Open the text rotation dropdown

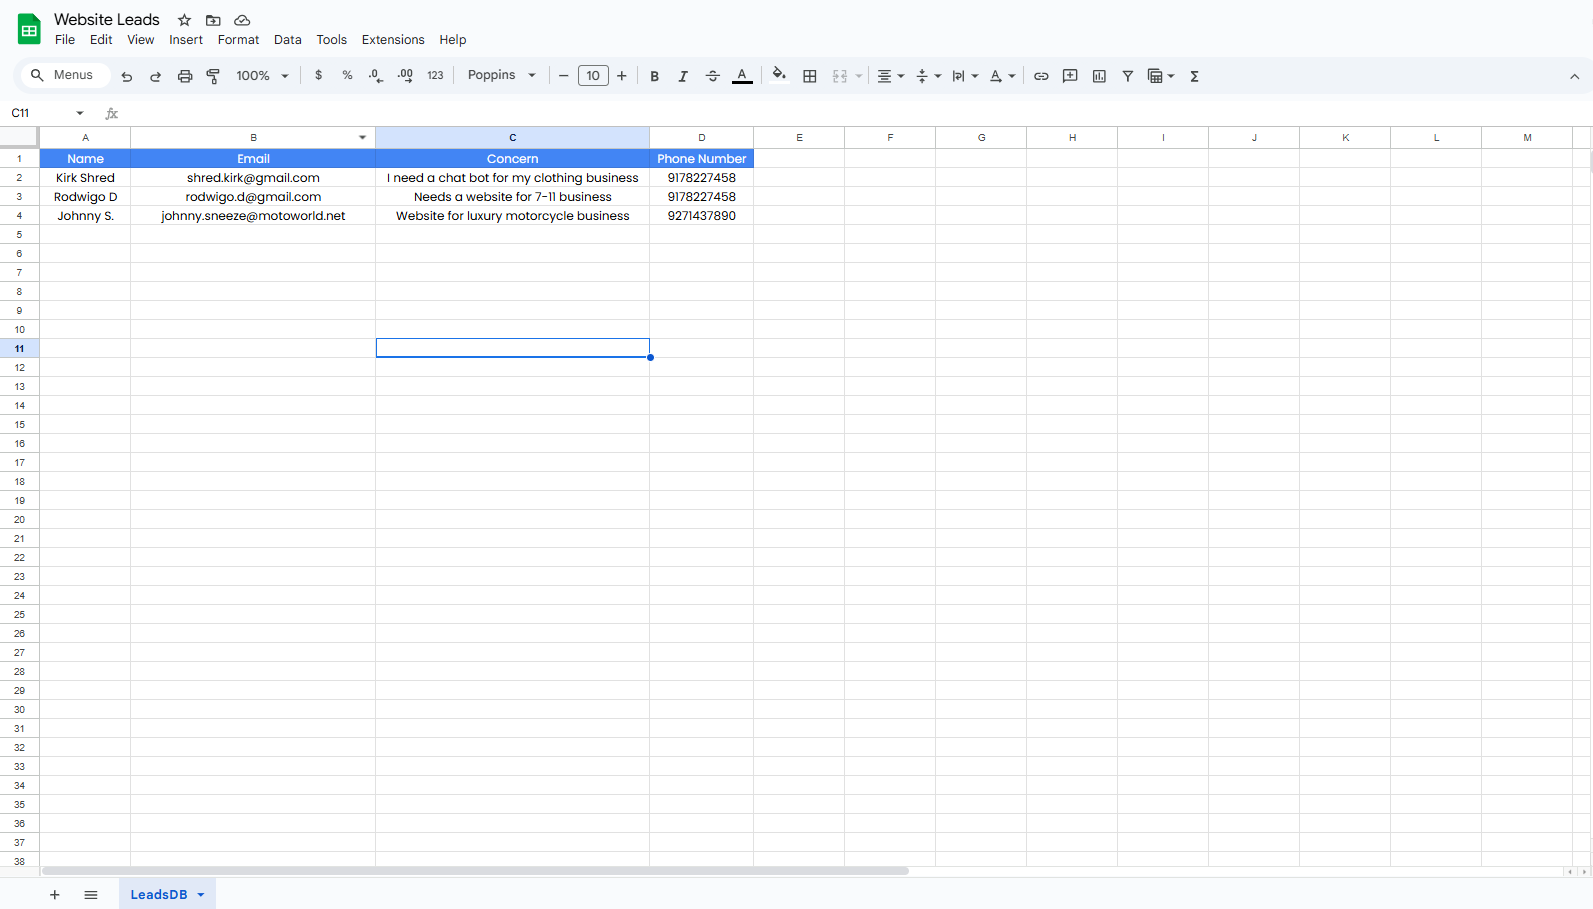(1002, 76)
